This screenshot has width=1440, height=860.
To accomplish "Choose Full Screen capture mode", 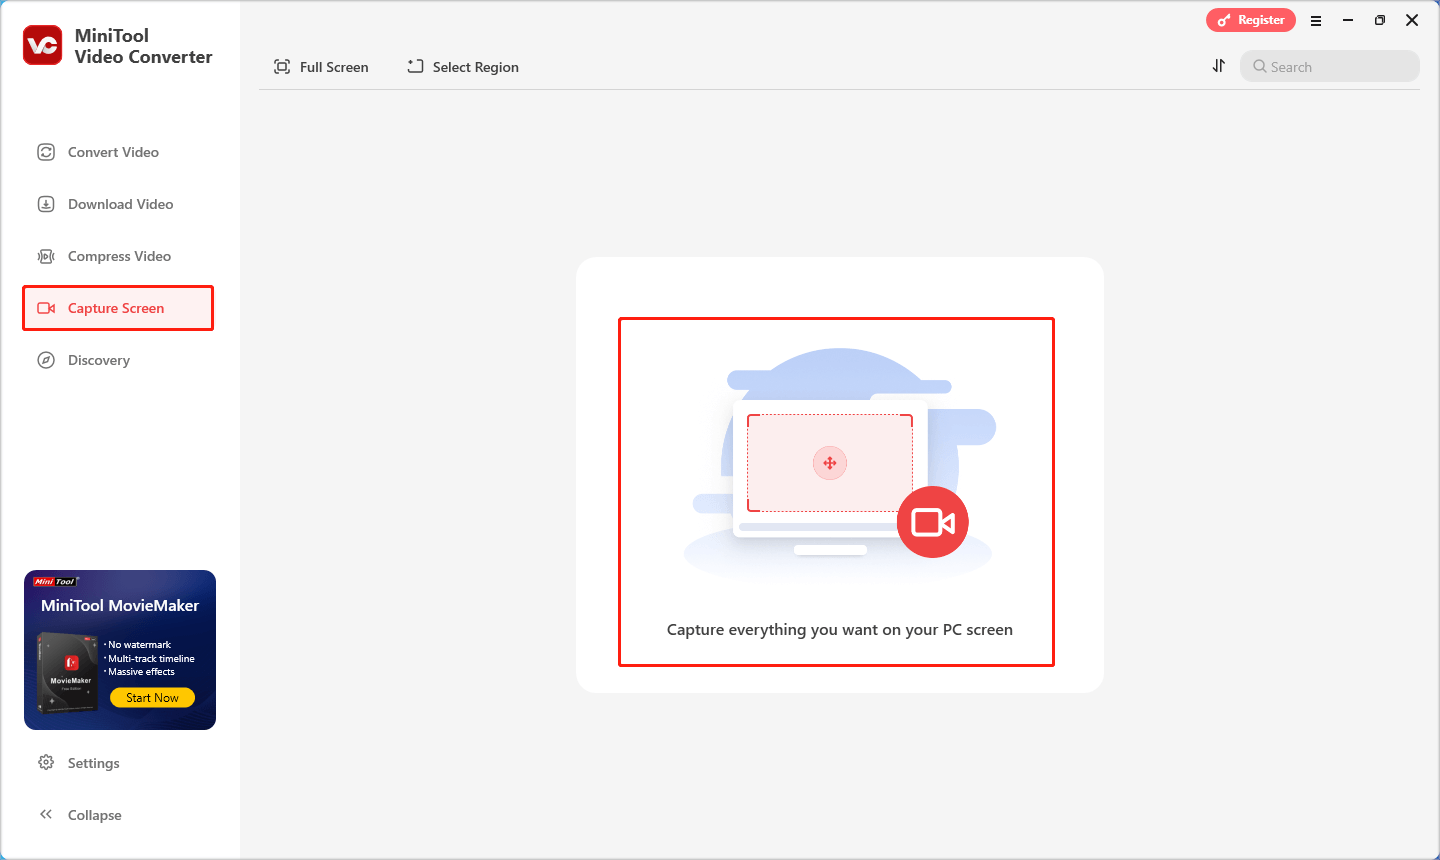I will coord(321,67).
